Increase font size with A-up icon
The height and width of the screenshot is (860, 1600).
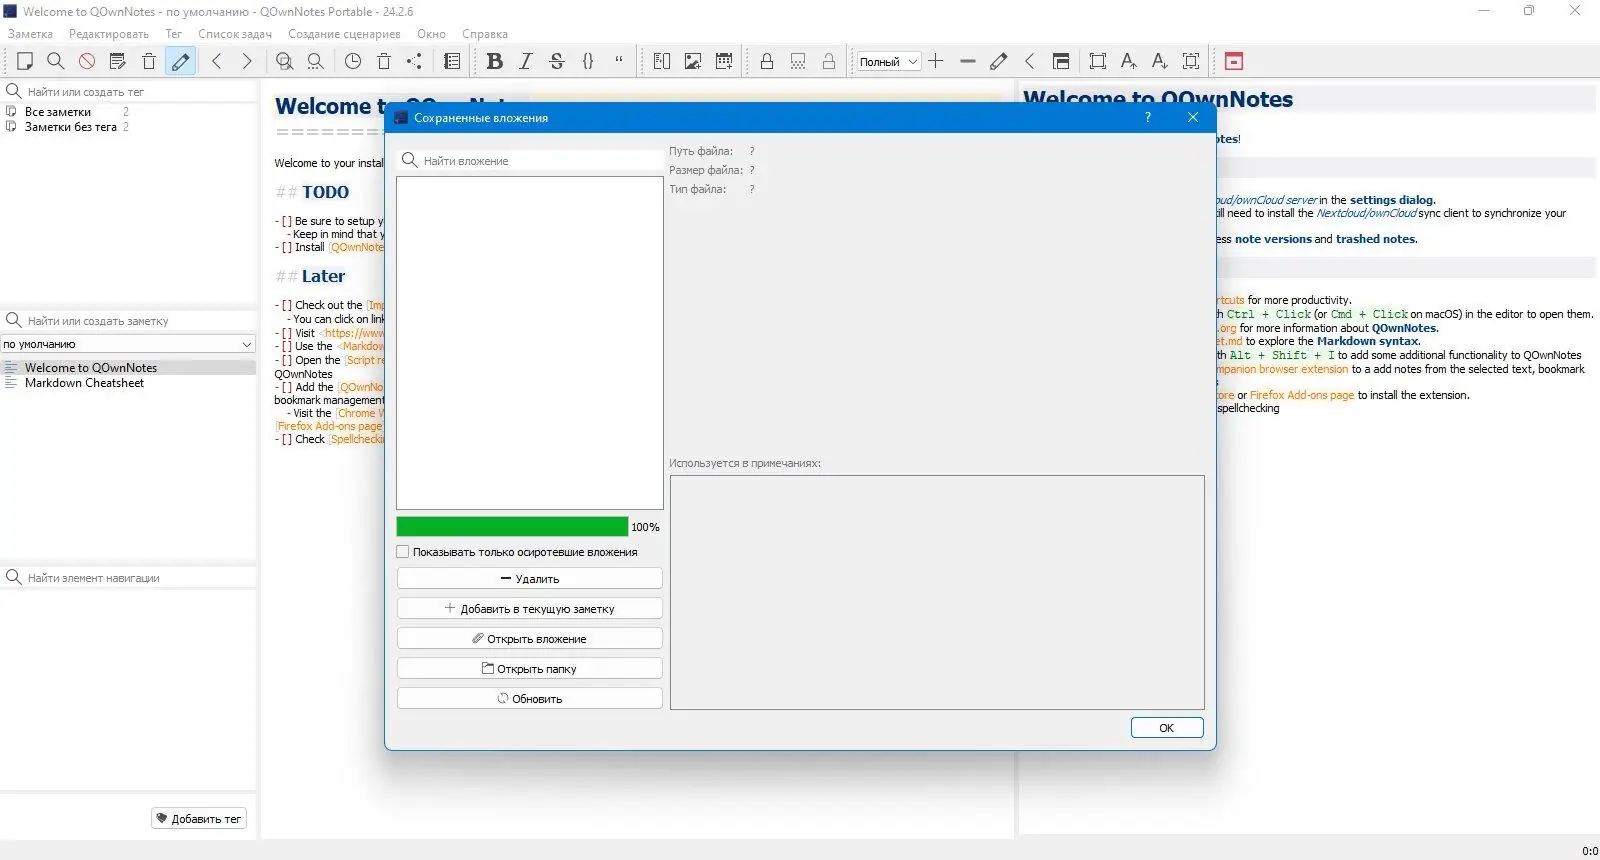[1129, 61]
